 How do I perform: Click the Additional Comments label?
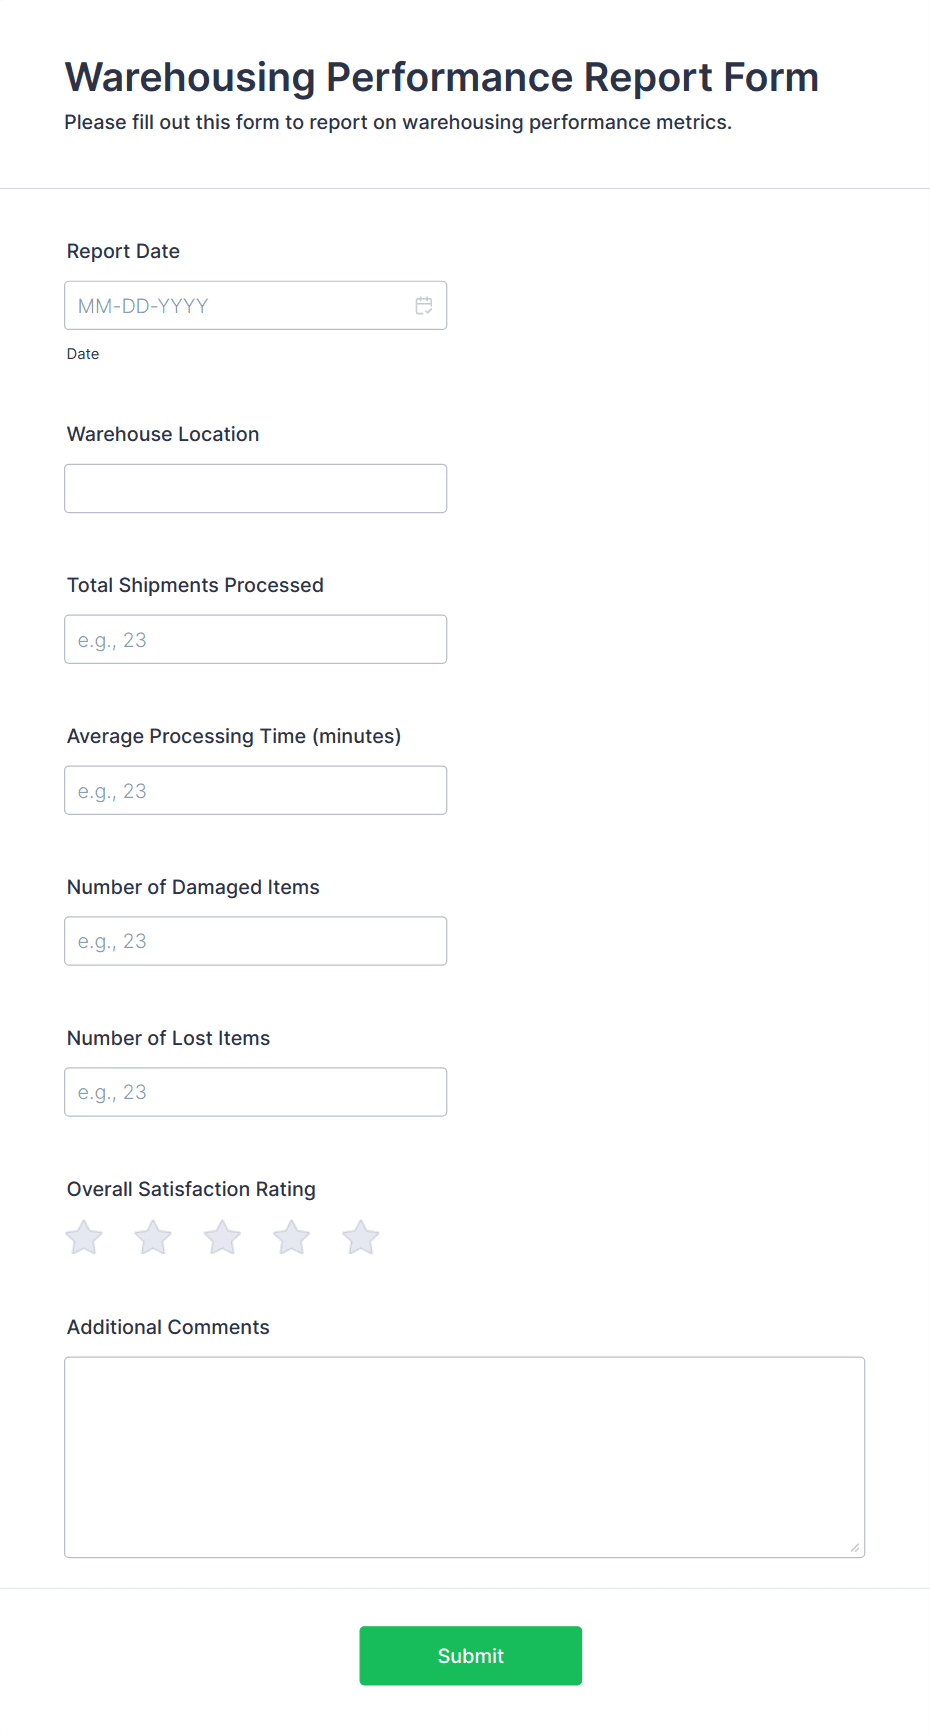click(168, 1327)
